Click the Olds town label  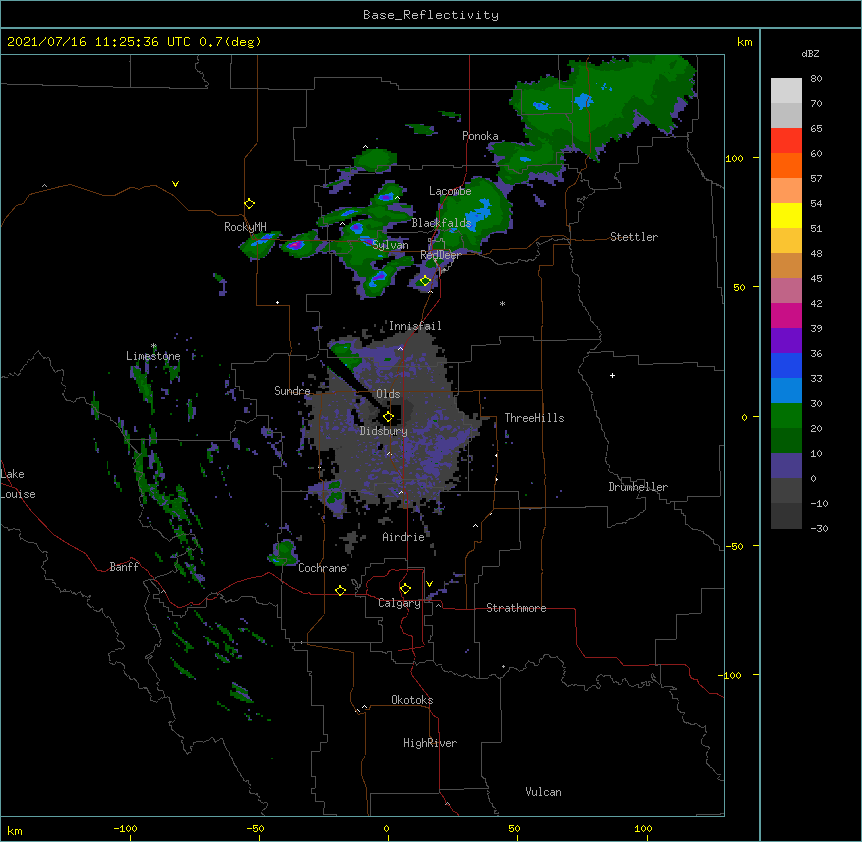pyautogui.click(x=388, y=394)
